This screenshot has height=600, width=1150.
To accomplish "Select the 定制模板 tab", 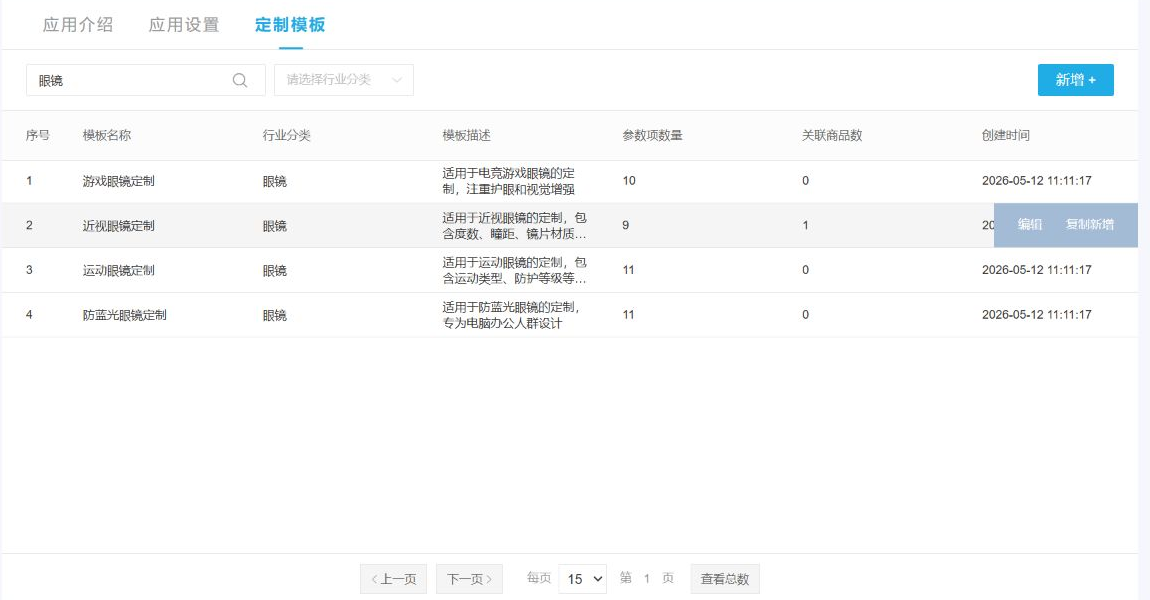I will (290, 25).
